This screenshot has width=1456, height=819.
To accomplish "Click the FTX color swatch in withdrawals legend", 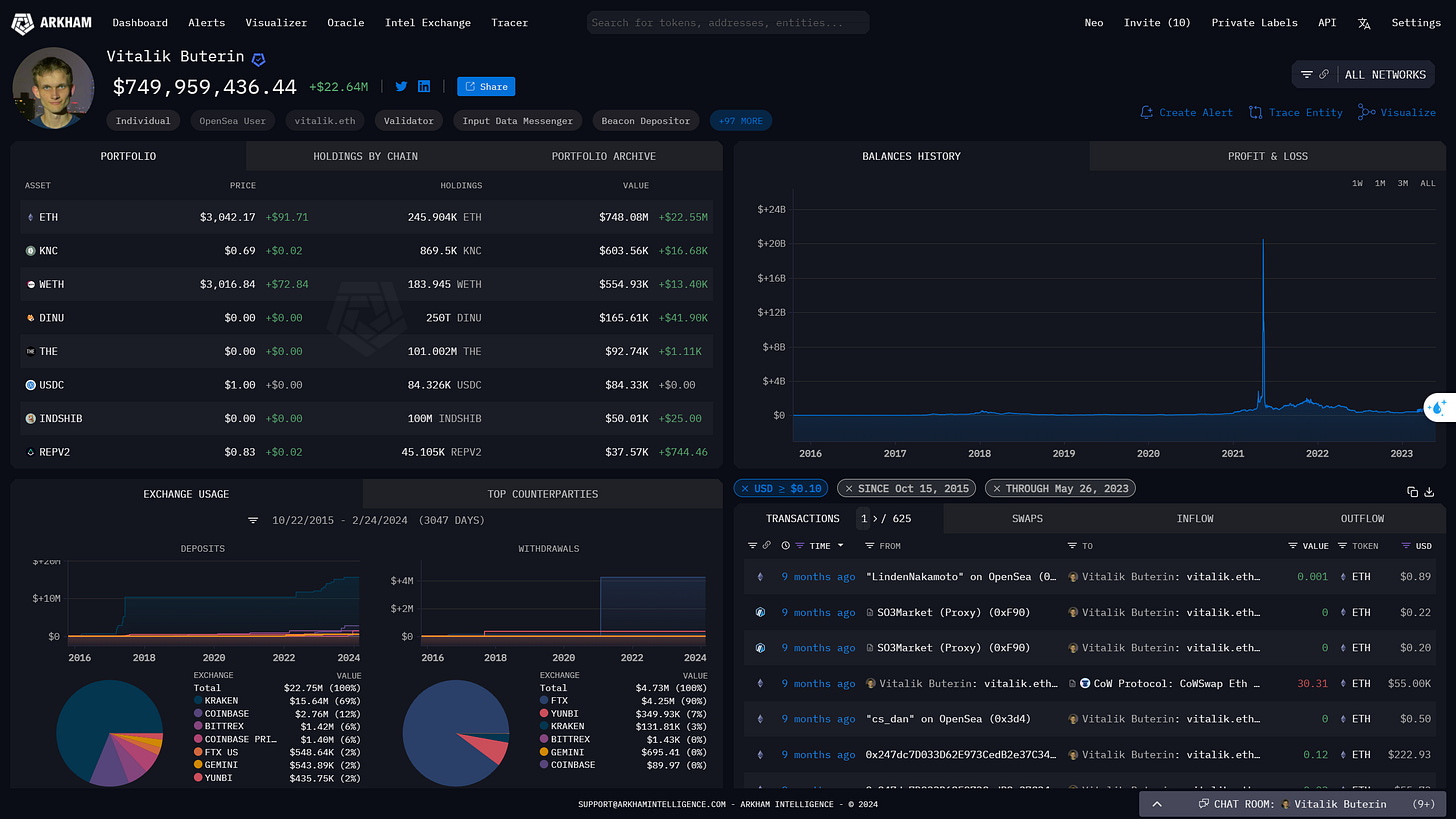I will click(545, 702).
